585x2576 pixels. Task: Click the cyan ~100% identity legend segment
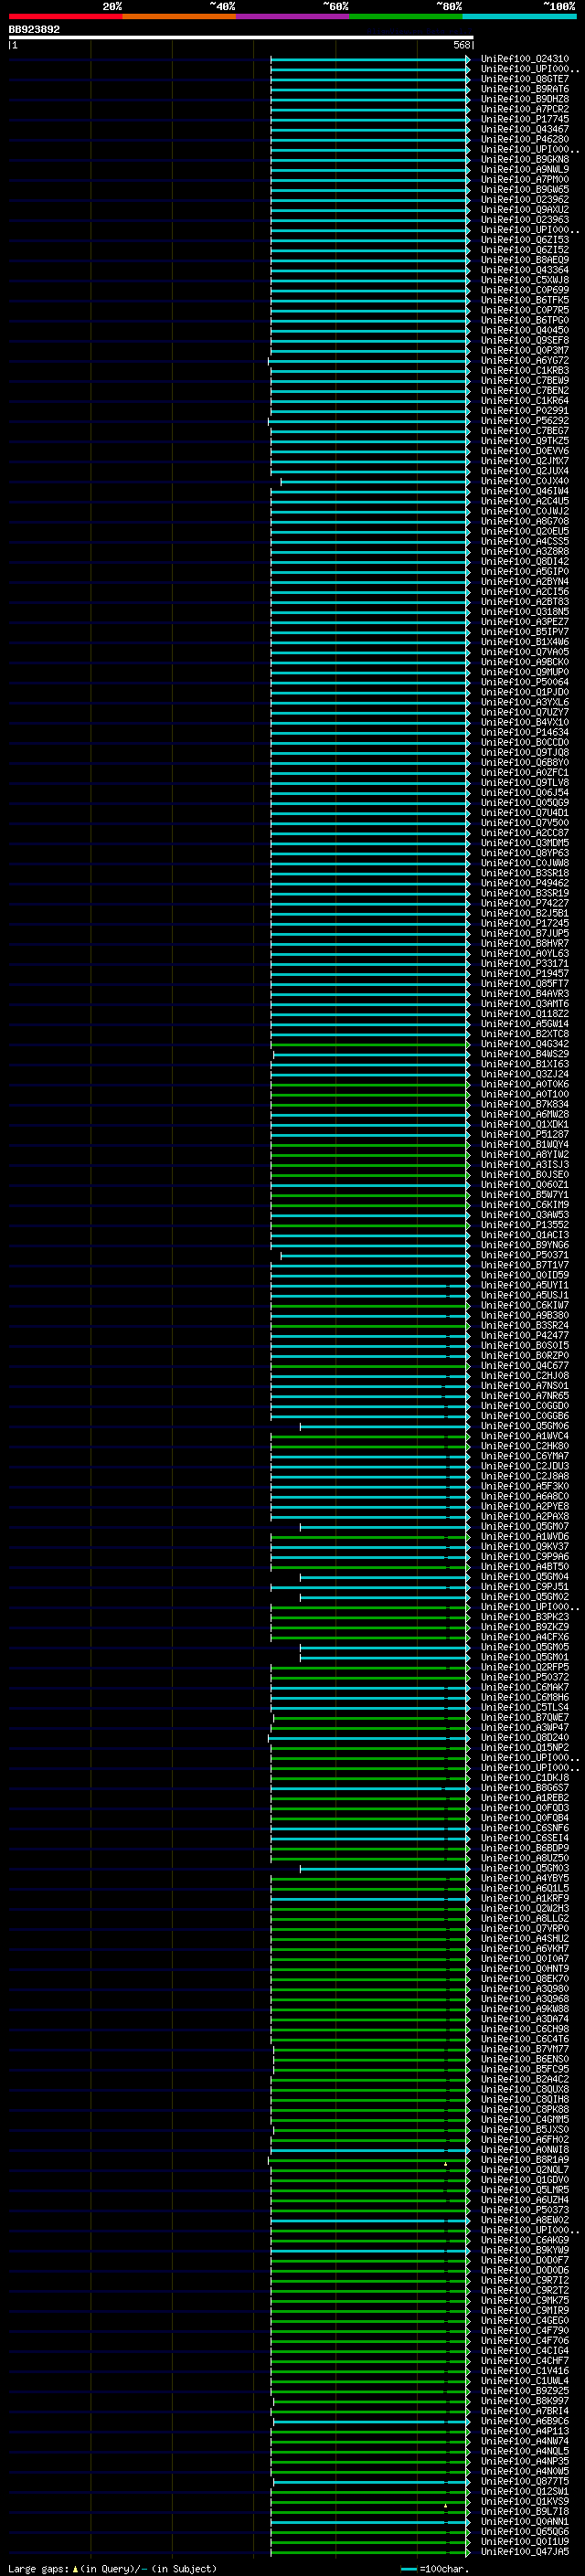coord(519,16)
